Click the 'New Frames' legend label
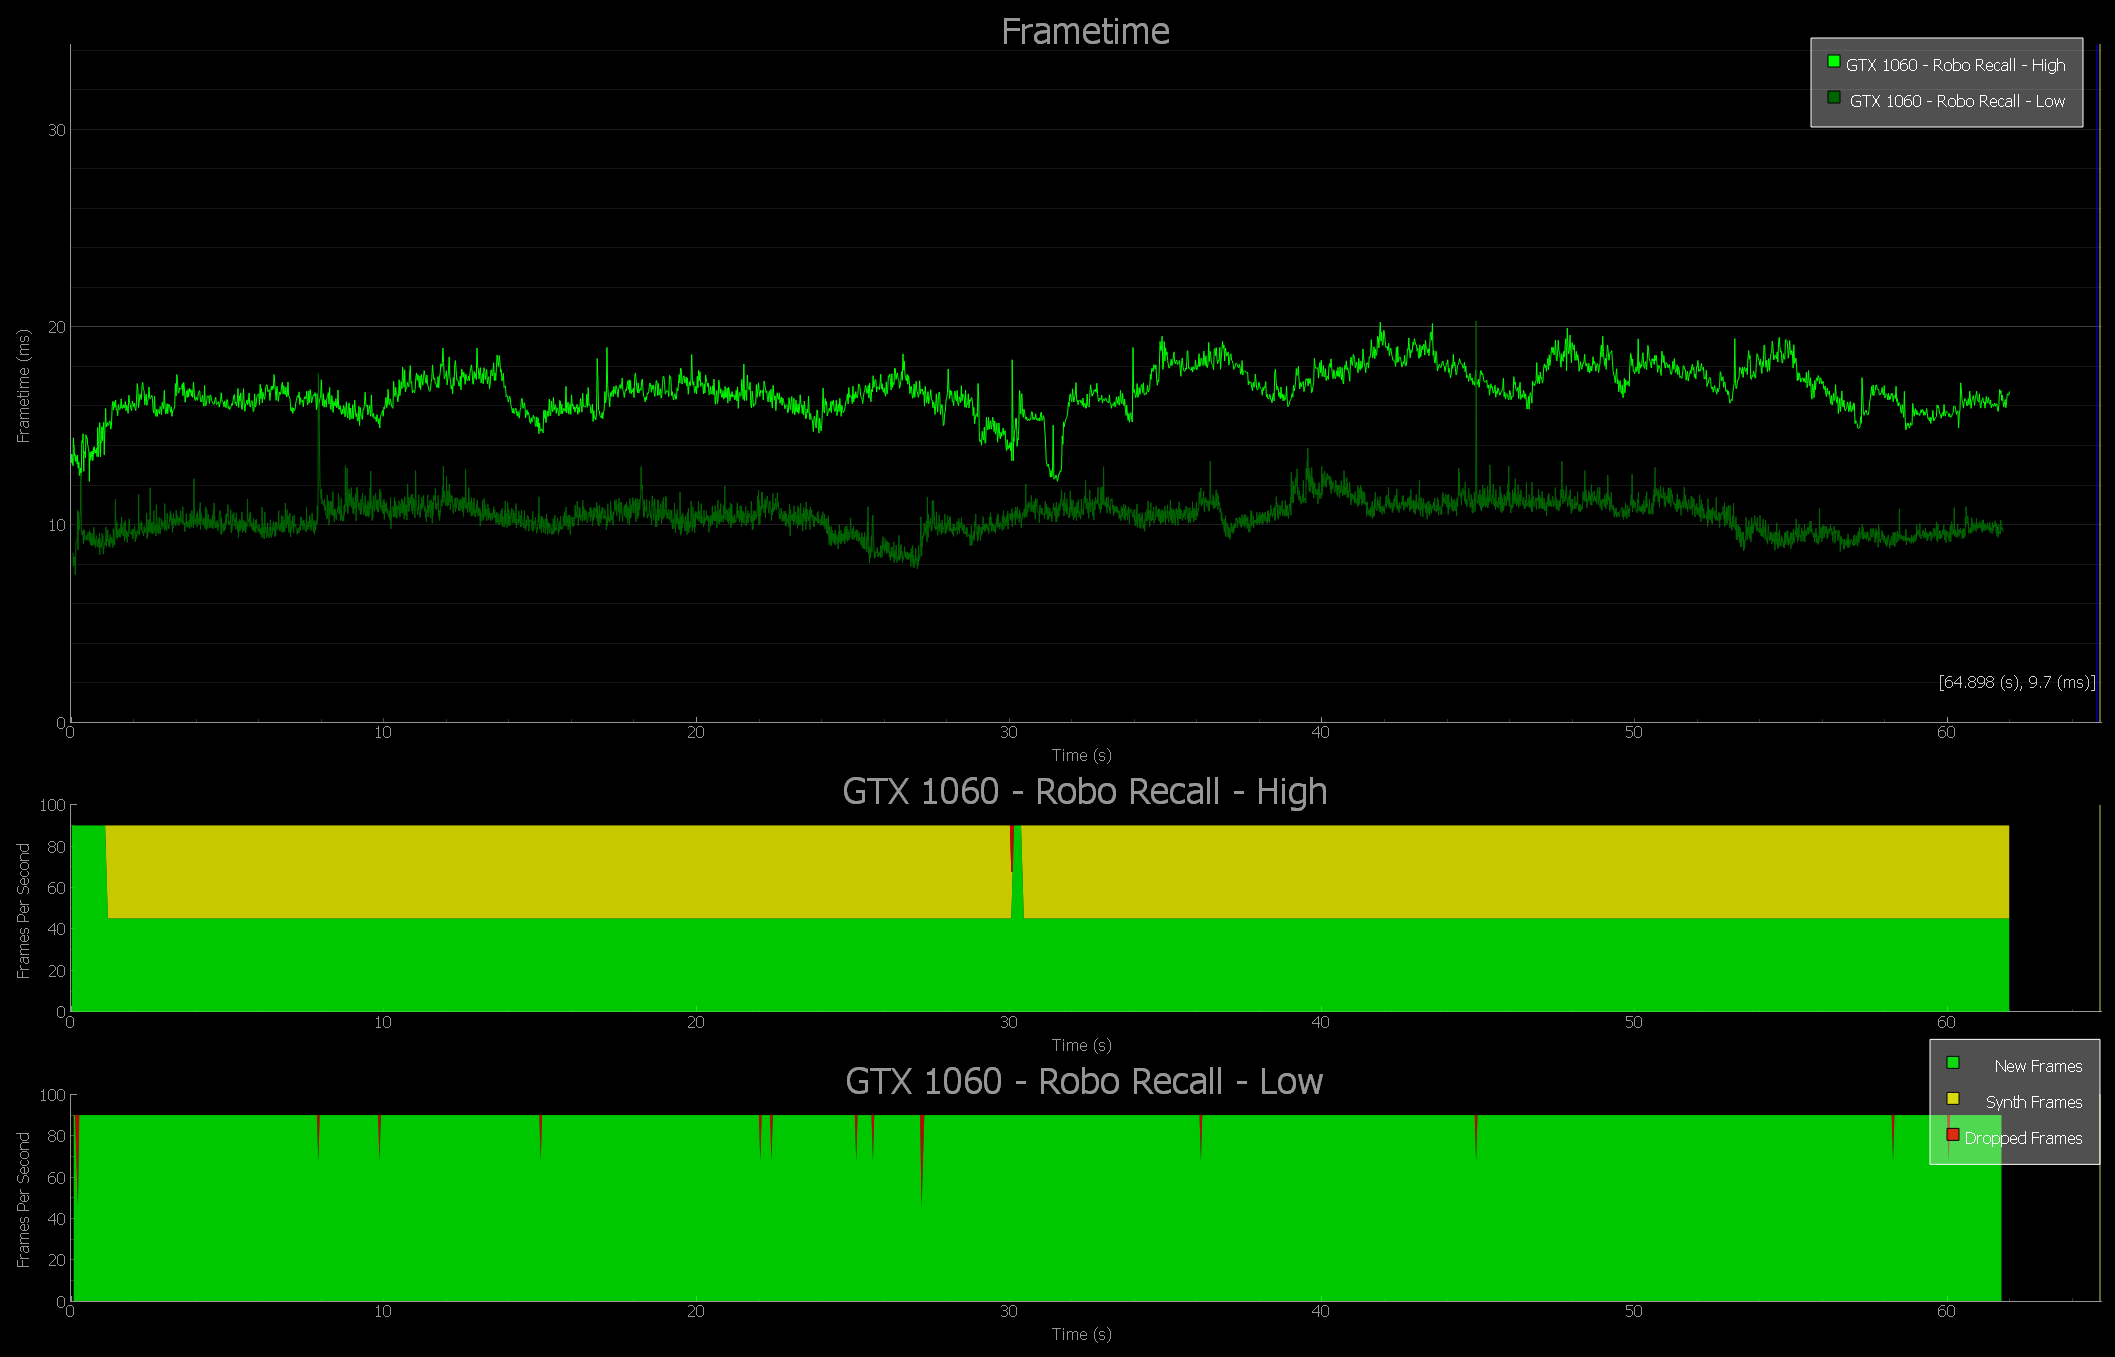The width and height of the screenshot is (2115, 1357). pos(2038,1066)
